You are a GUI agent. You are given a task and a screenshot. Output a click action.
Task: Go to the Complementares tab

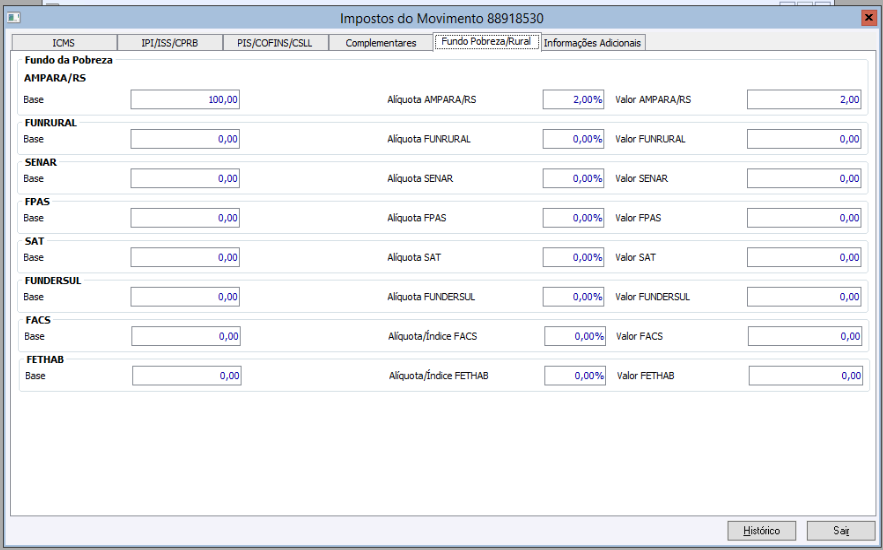tap(381, 43)
